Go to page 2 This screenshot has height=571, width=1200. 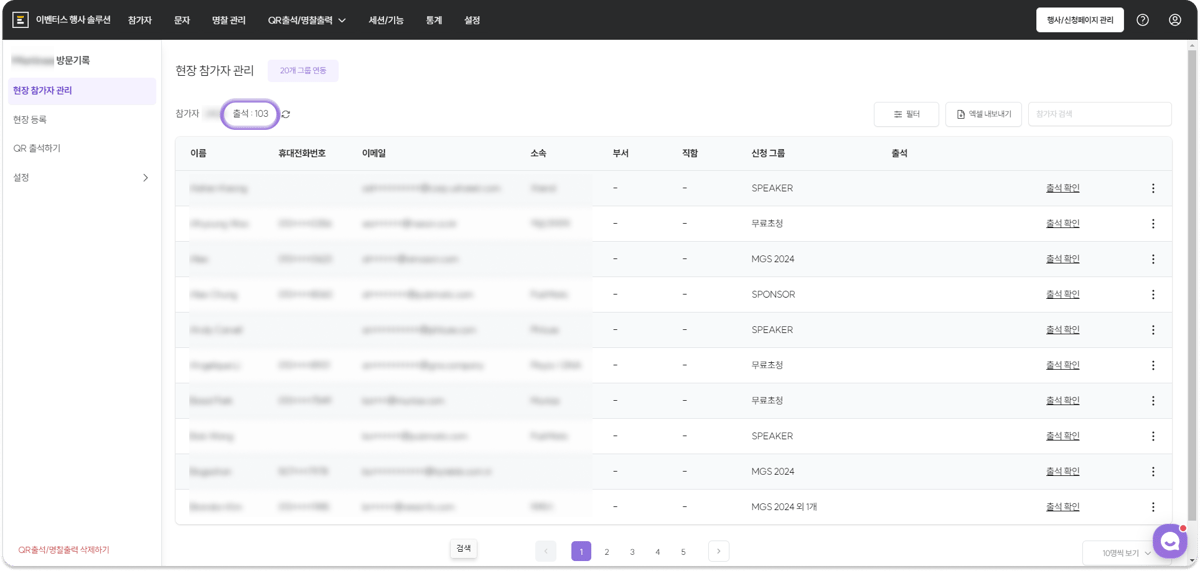point(606,551)
